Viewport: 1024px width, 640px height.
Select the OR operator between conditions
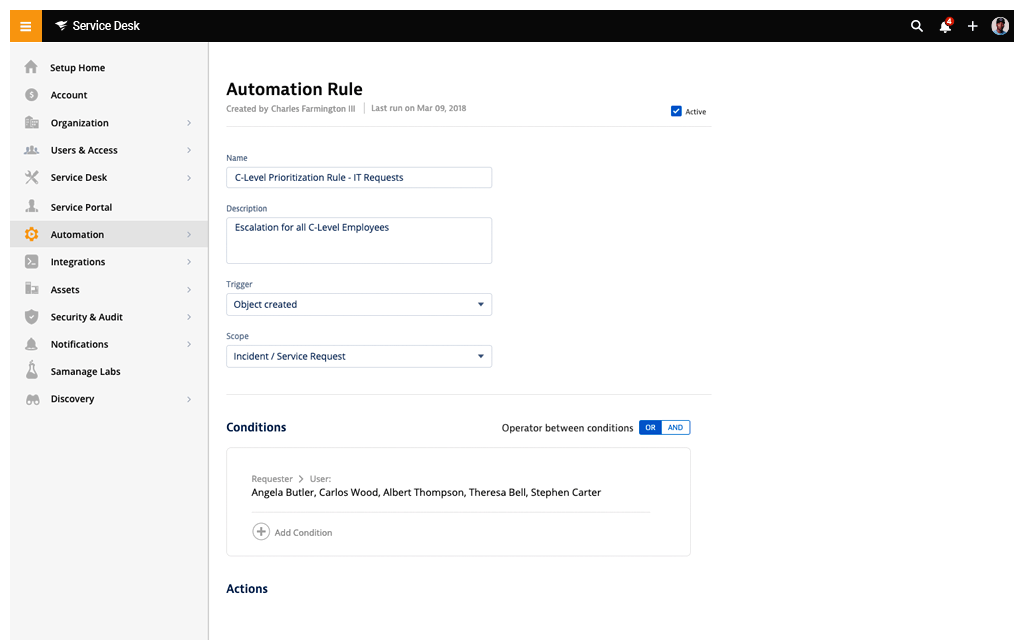[651, 427]
